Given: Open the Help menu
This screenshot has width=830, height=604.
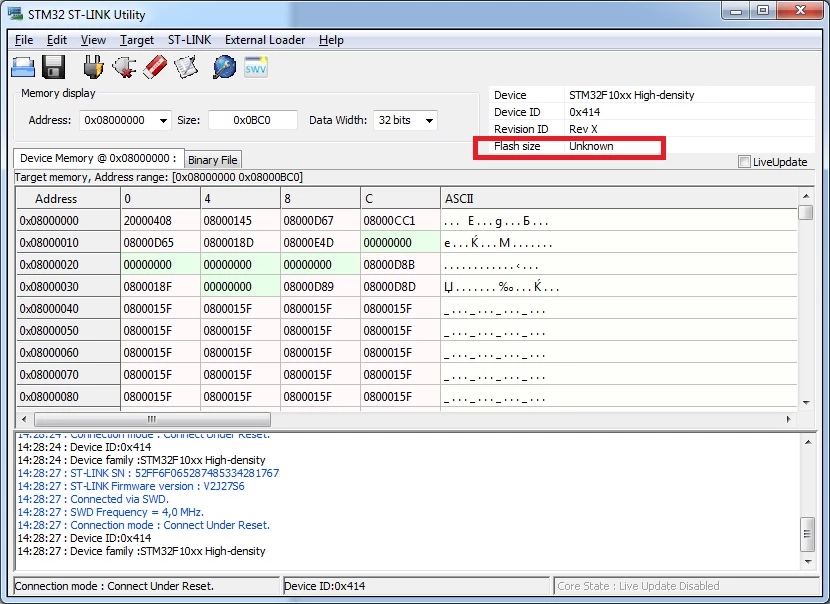Looking at the screenshot, I should point(331,40).
